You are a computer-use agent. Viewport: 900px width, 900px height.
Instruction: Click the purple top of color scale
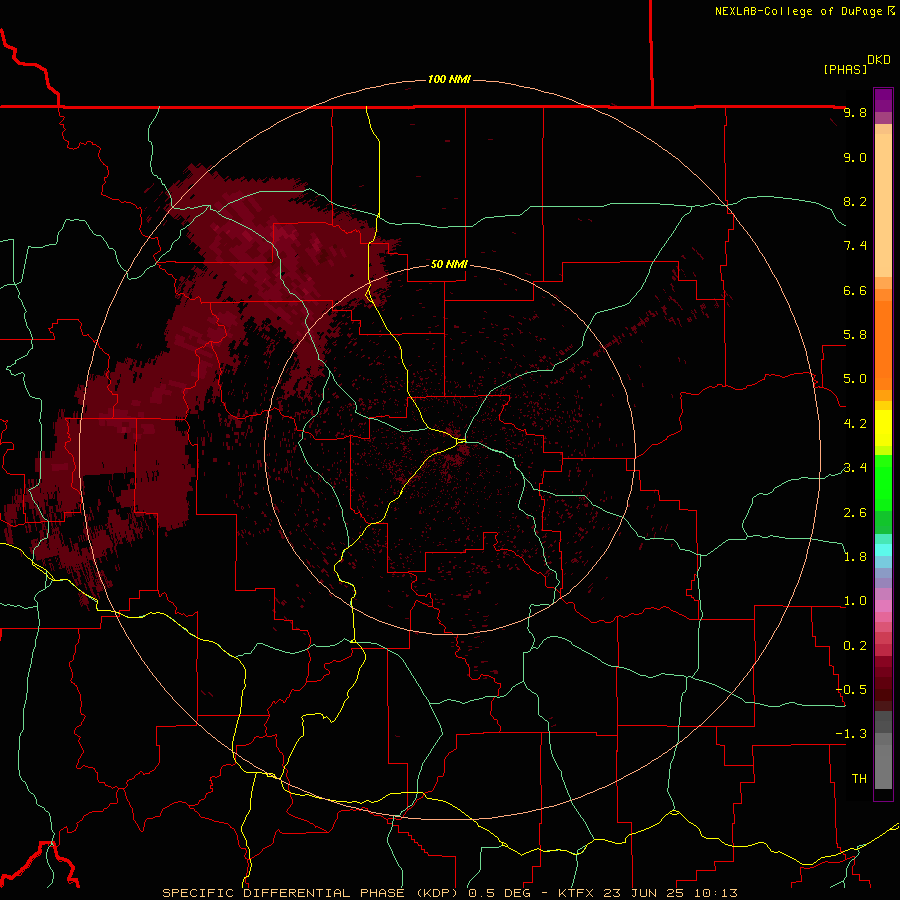(x=883, y=100)
